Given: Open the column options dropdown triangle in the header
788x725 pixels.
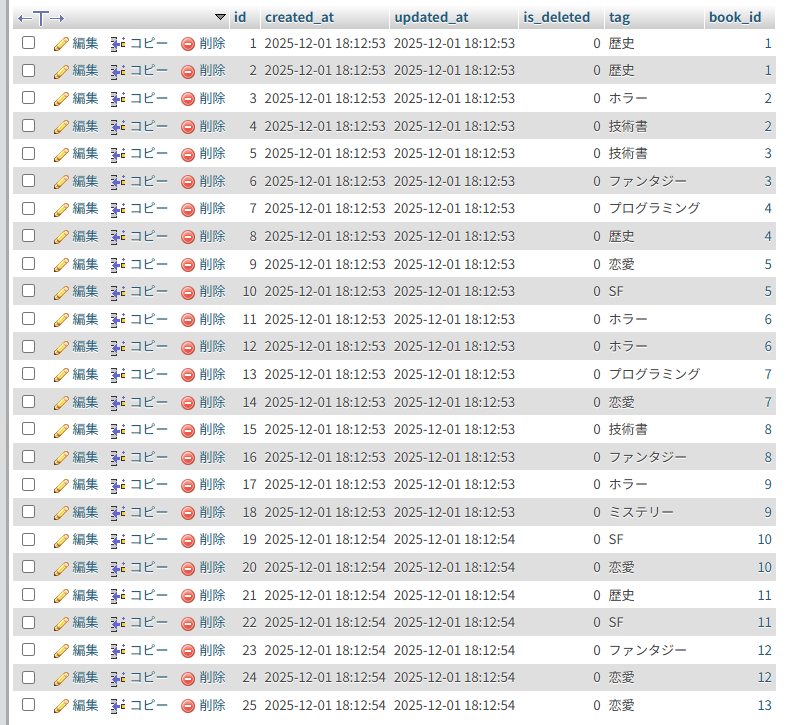Looking at the screenshot, I should click(x=221, y=18).
